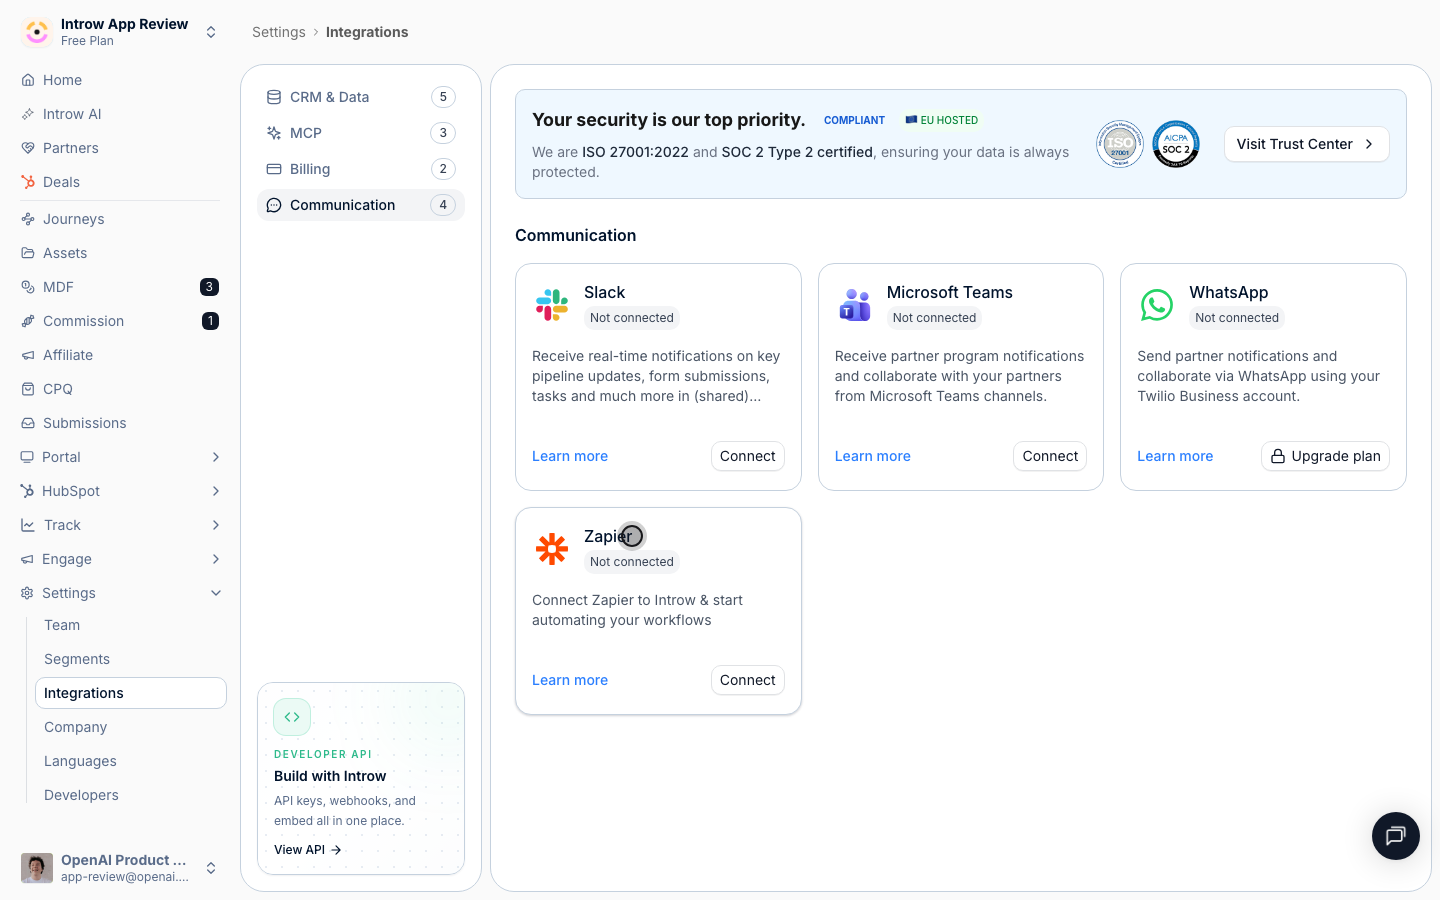The width and height of the screenshot is (1440, 900).
Task: Open Learn more for Slack
Action: (x=570, y=456)
